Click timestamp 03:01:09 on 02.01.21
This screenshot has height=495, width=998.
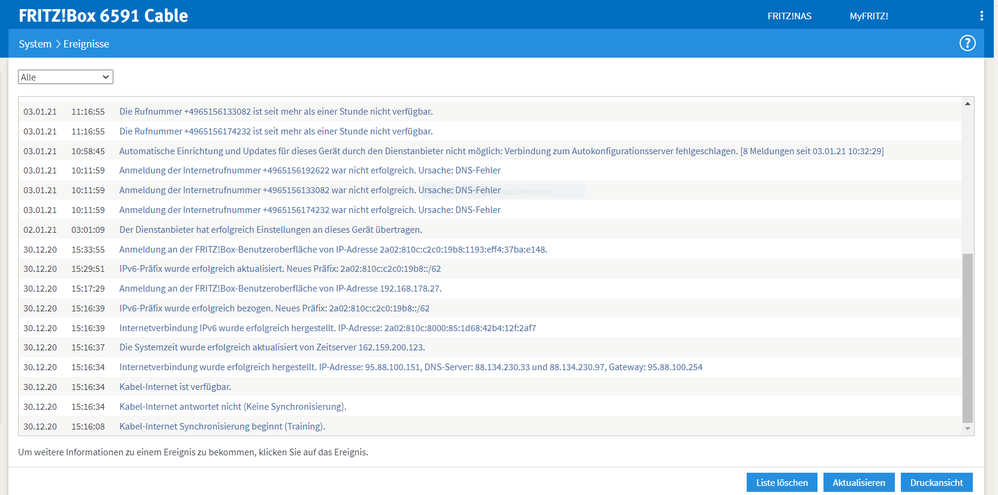coord(88,230)
